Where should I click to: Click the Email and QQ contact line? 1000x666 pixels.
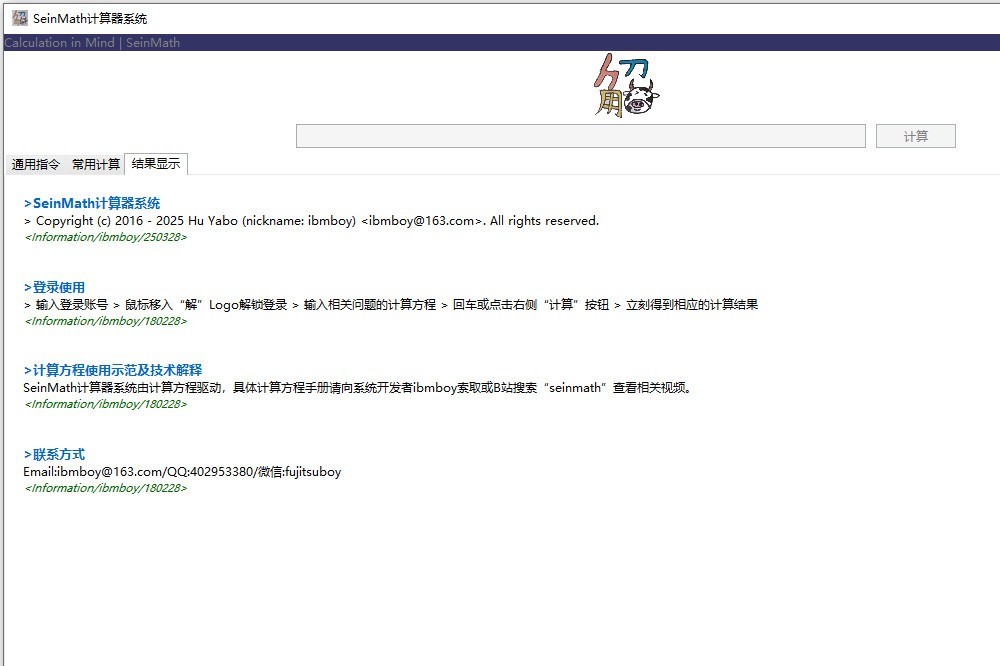pos(182,471)
